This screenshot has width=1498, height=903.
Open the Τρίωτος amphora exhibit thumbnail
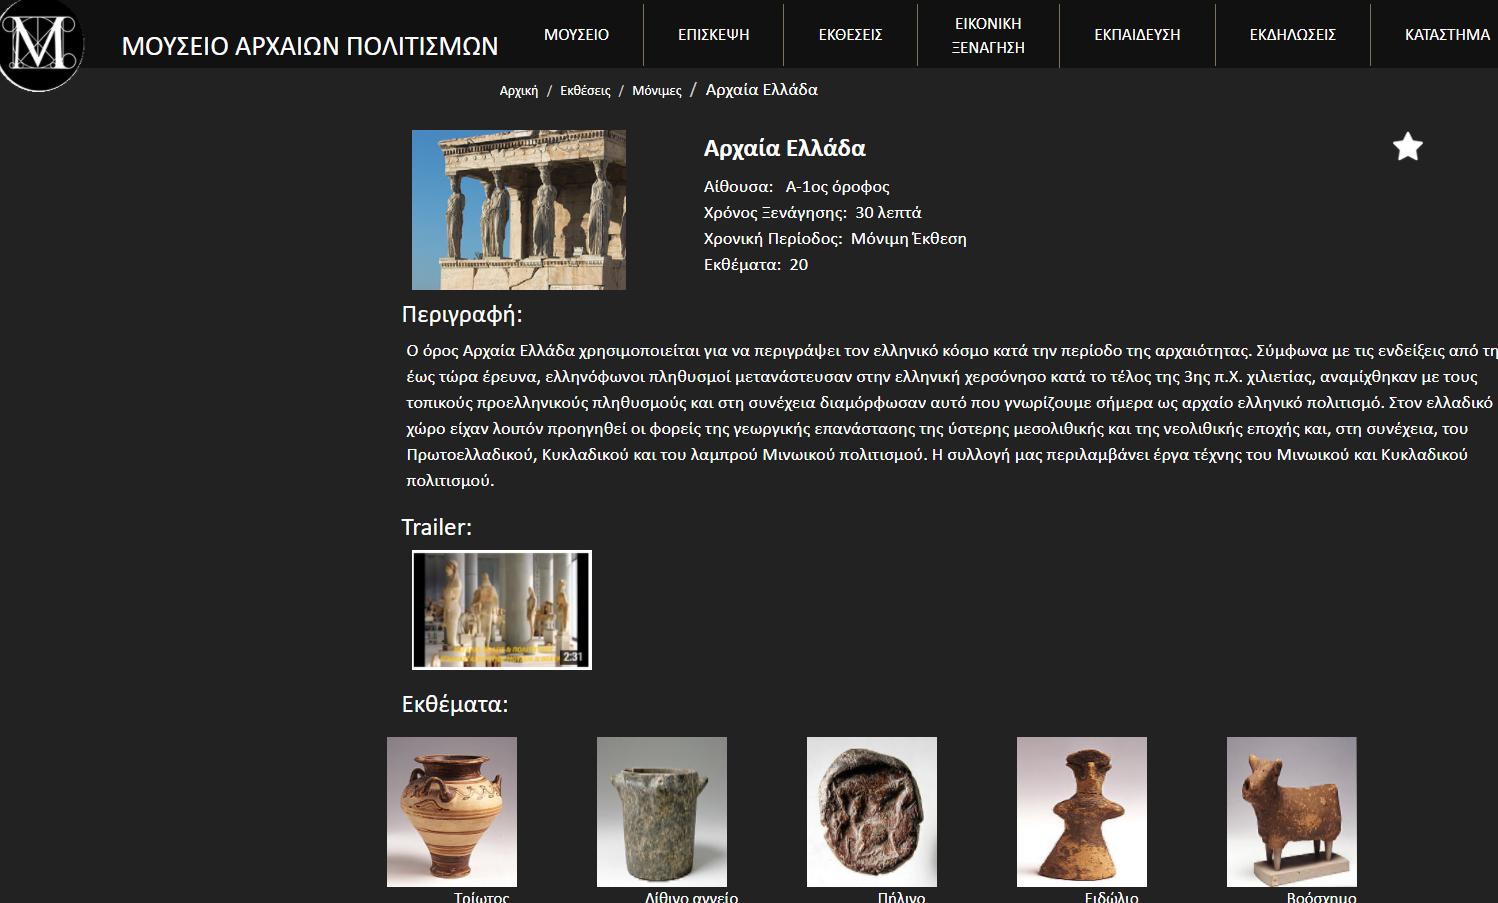click(452, 812)
